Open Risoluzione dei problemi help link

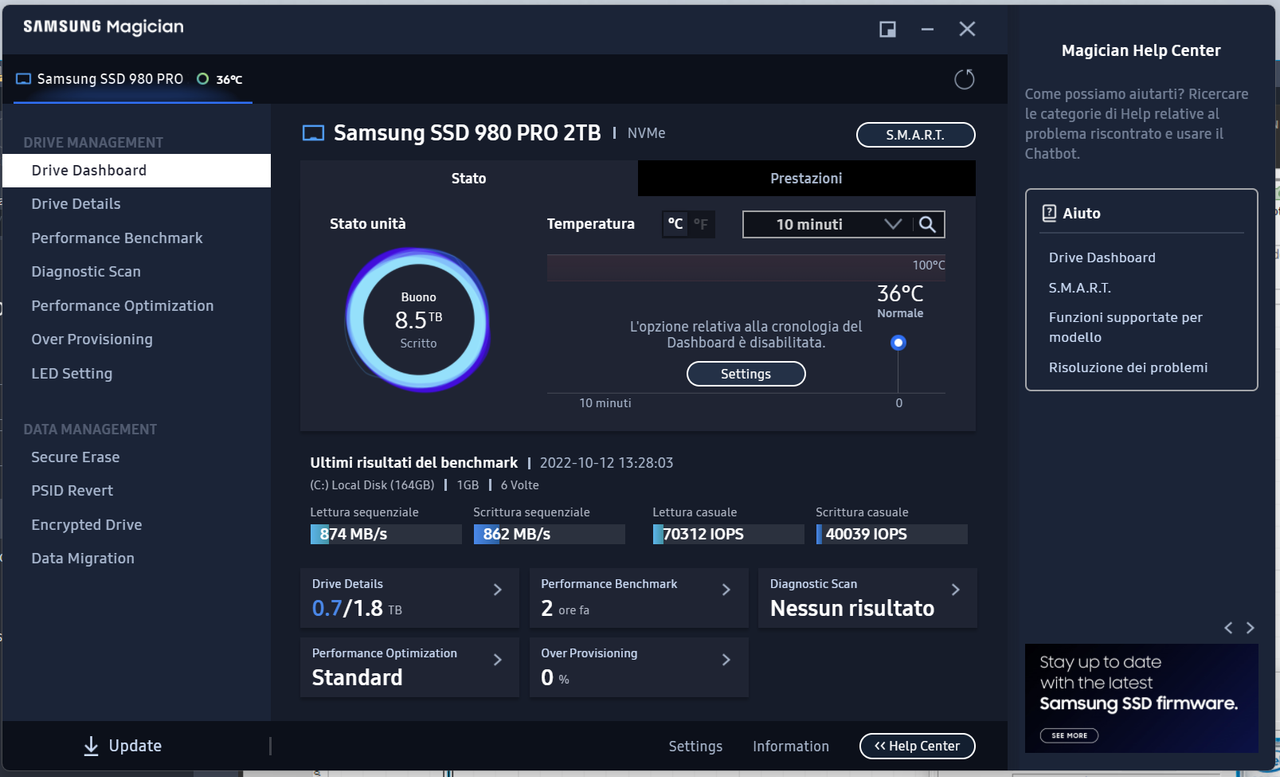[x=1128, y=367]
